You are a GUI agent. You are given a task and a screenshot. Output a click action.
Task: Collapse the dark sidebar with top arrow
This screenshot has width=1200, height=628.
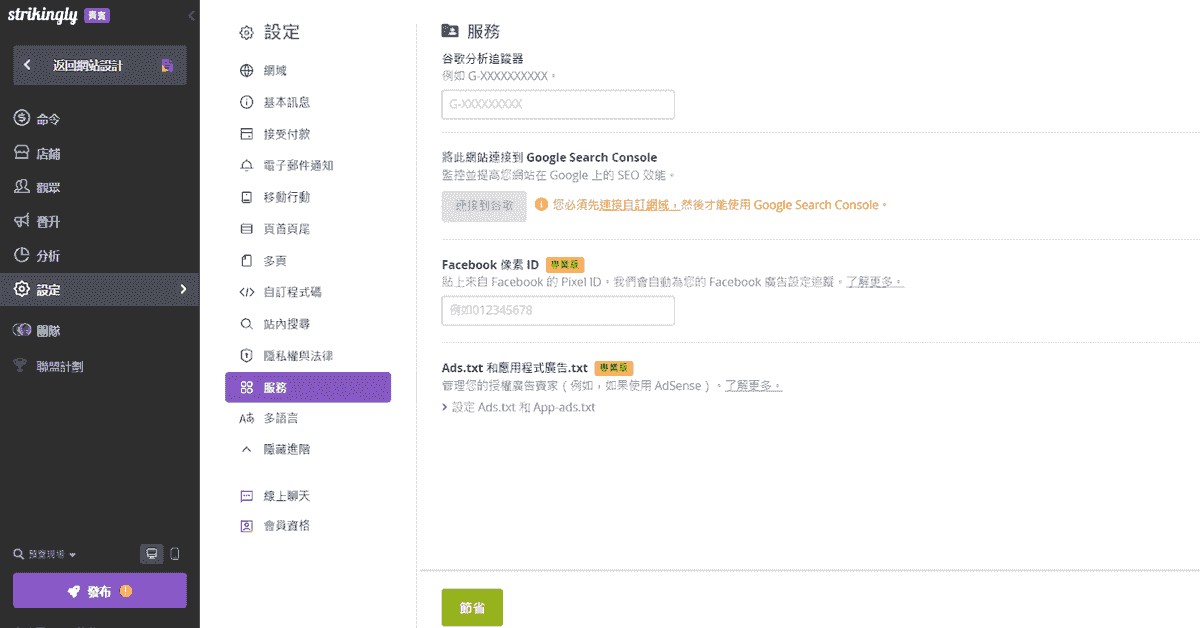[191, 16]
